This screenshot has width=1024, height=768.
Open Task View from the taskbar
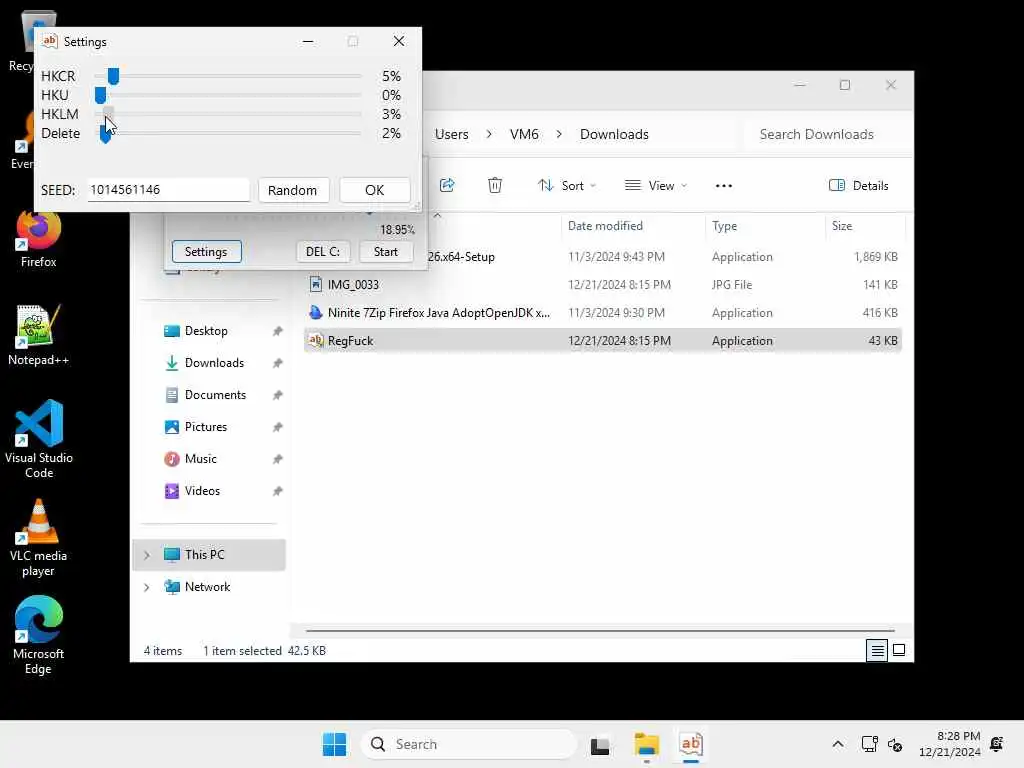[600, 744]
